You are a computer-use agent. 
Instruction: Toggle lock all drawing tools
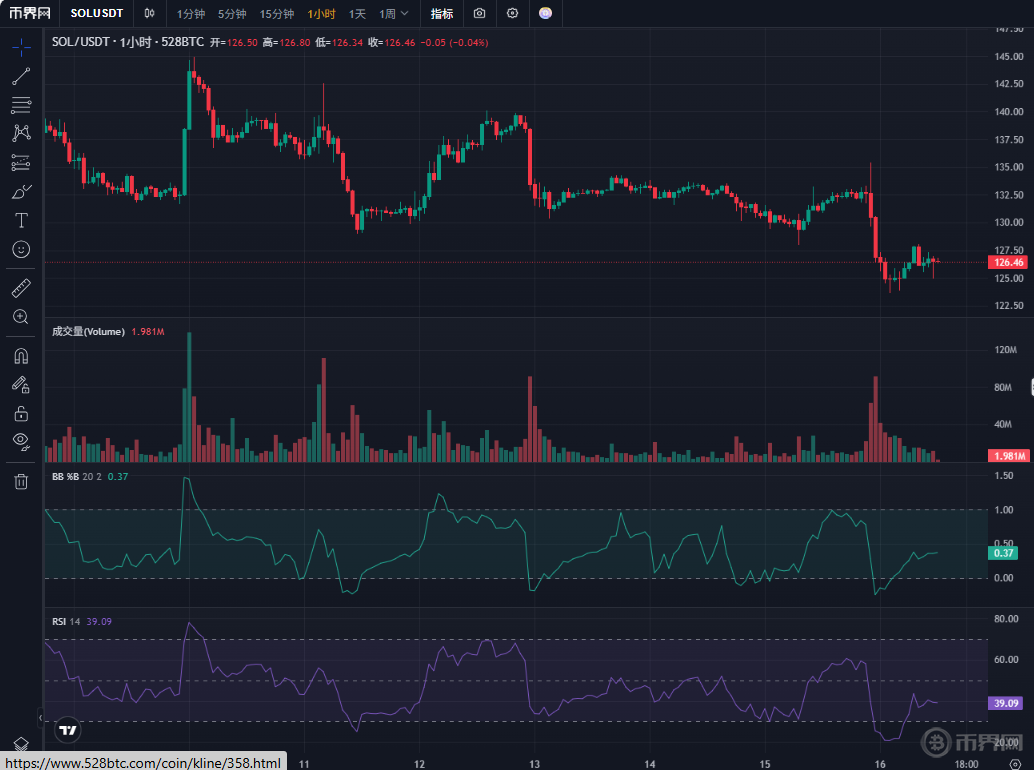coord(21,413)
